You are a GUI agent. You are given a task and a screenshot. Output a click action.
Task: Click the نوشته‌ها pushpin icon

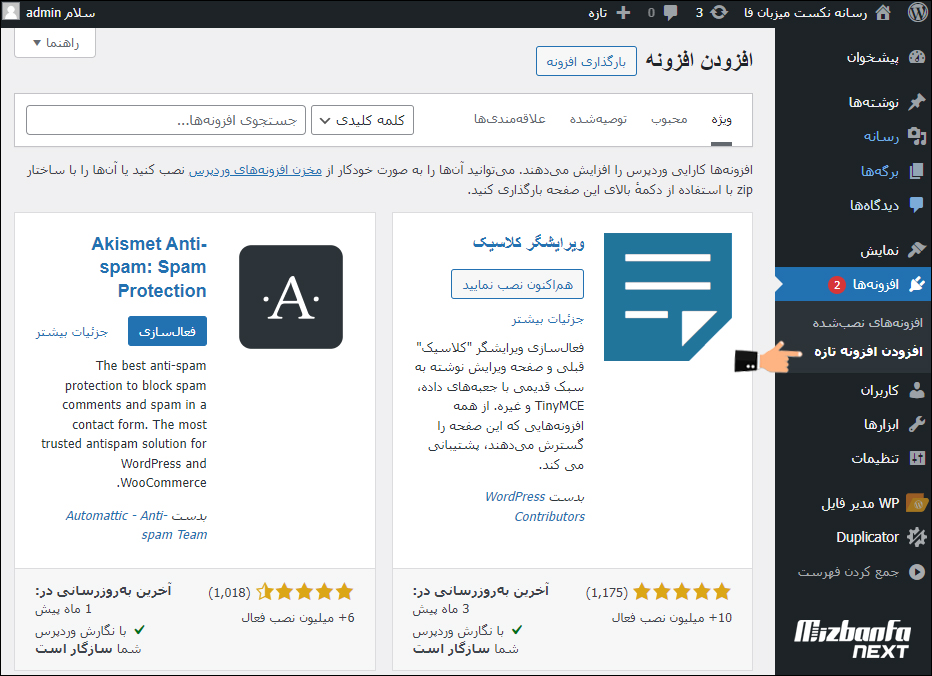(x=917, y=102)
